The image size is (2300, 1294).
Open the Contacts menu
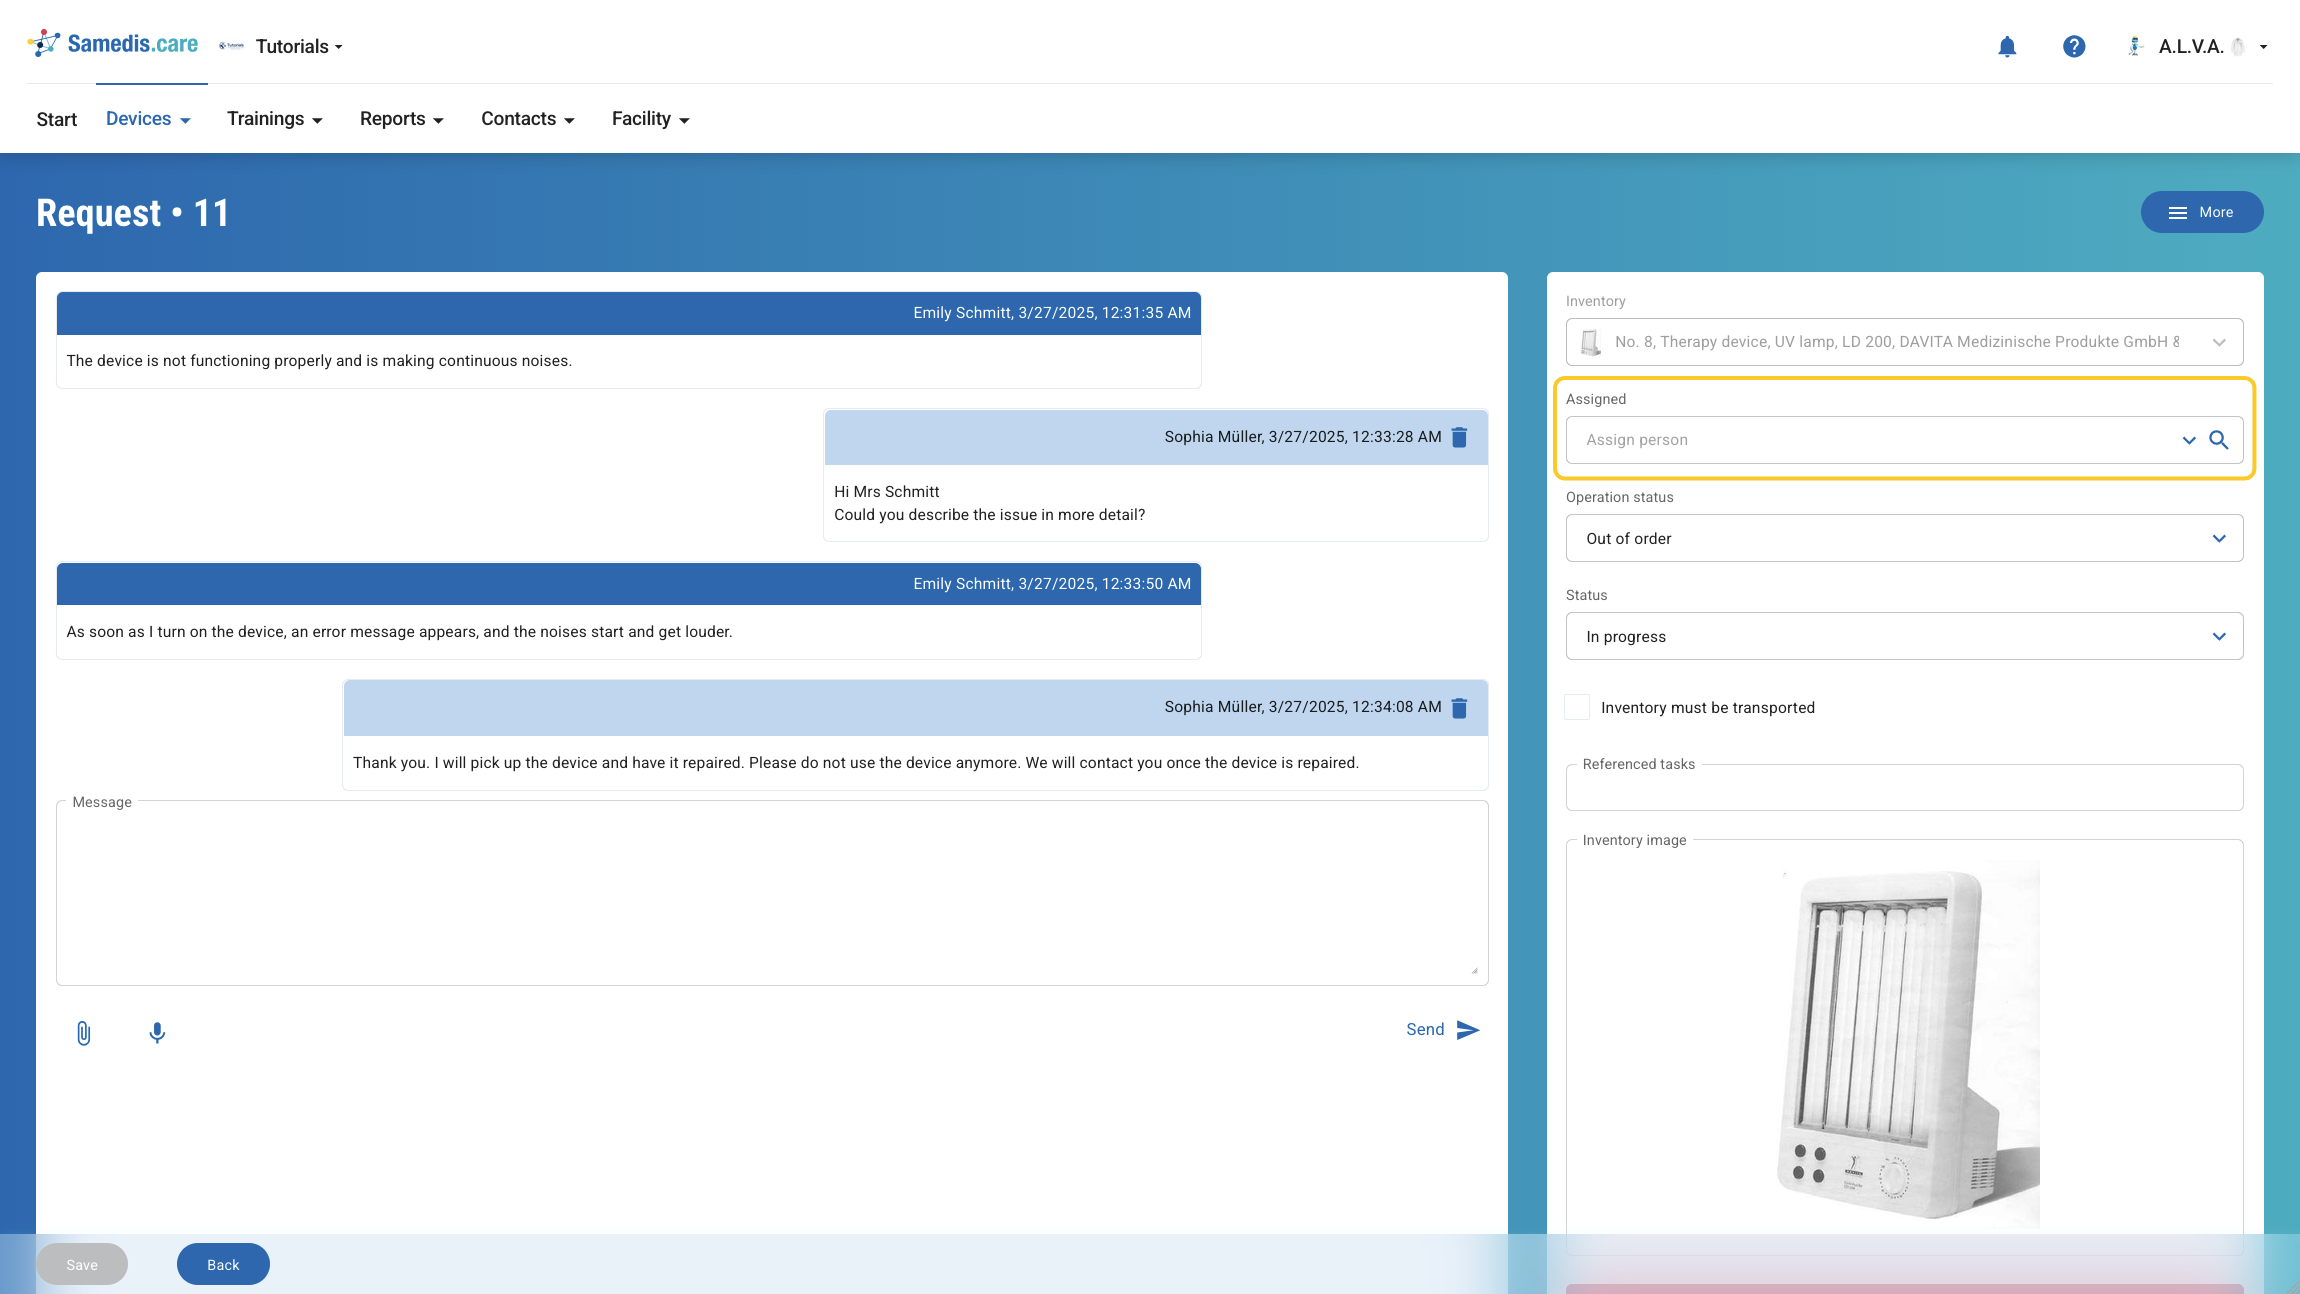pyautogui.click(x=528, y=119)
